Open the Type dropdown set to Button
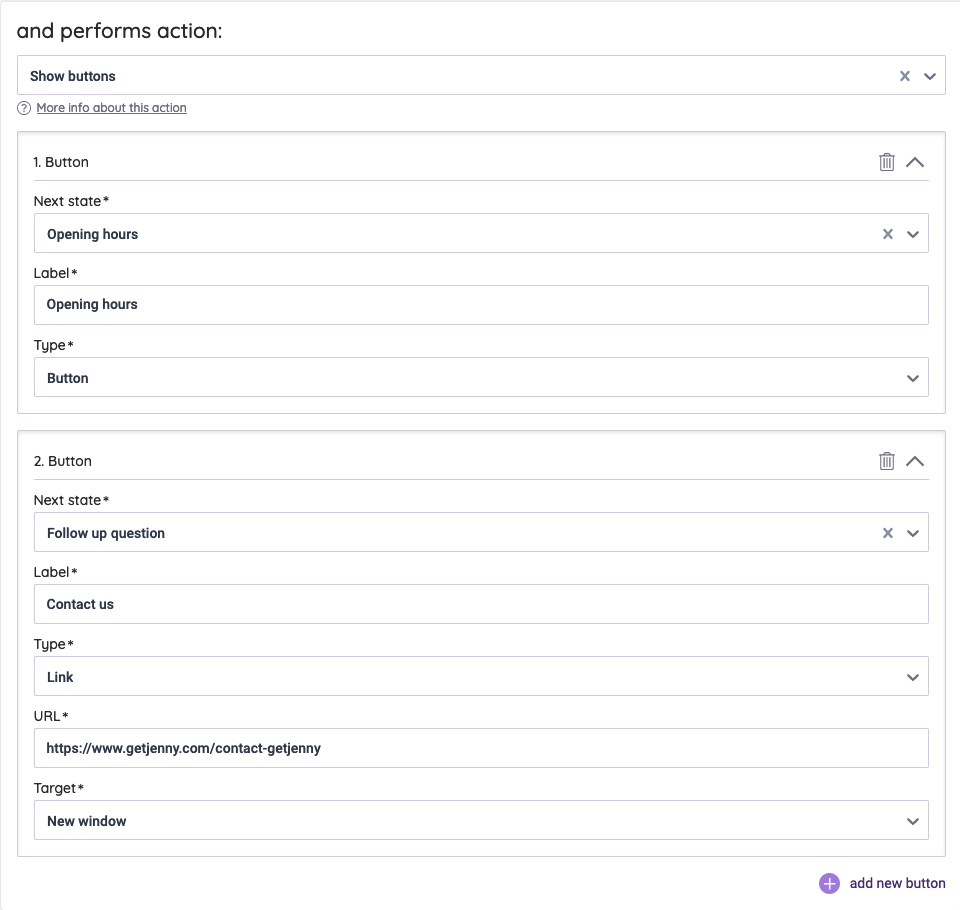 (911, 377)
